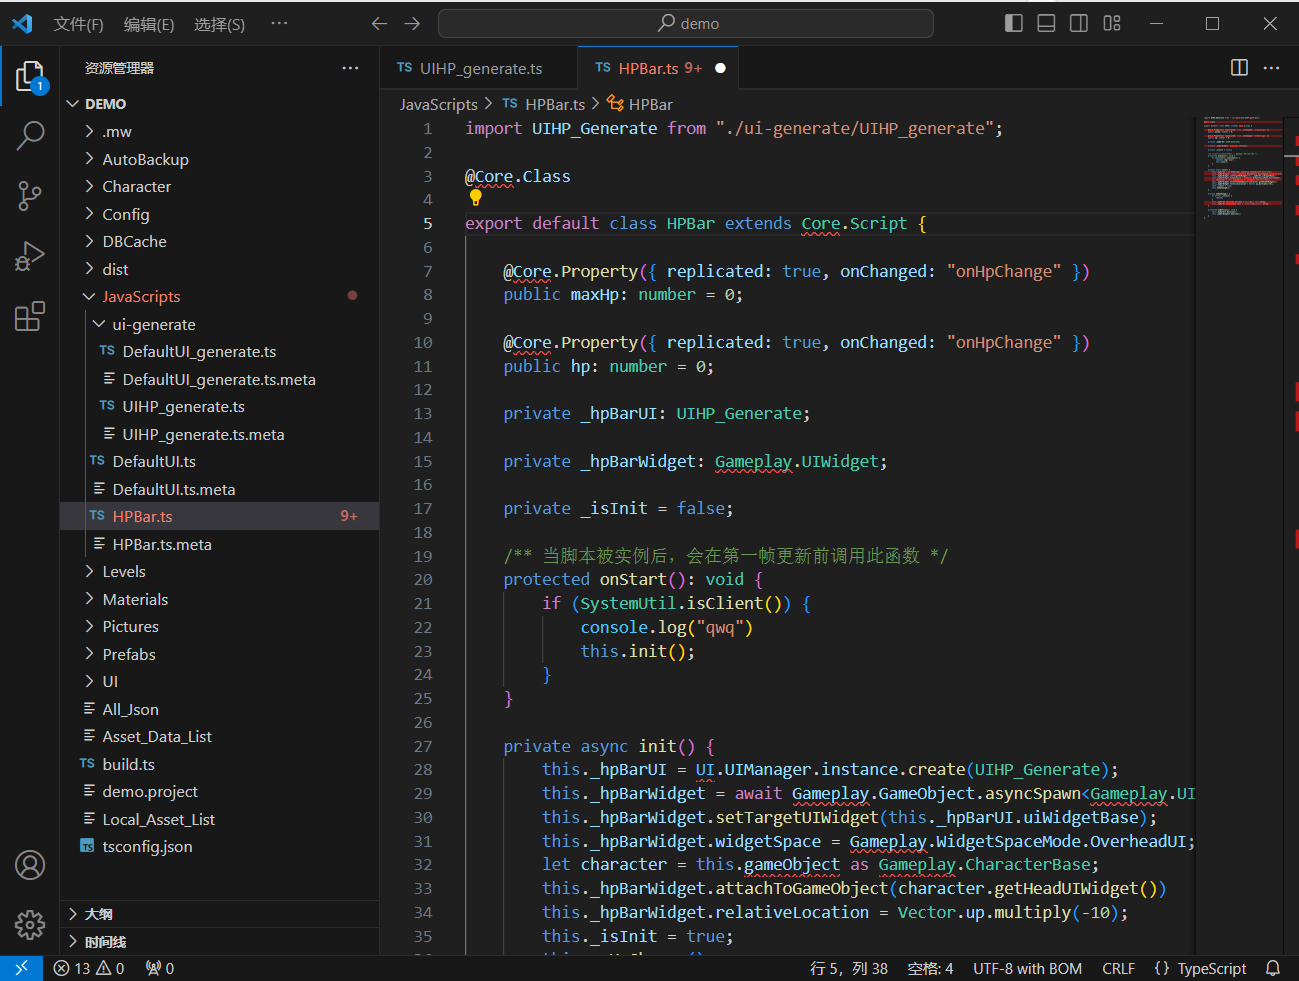The height and width of the screenshot is (981, 1299).
Task: Expand the Prefabs folder
Action: pyautogui.click(x=220, y=654)
